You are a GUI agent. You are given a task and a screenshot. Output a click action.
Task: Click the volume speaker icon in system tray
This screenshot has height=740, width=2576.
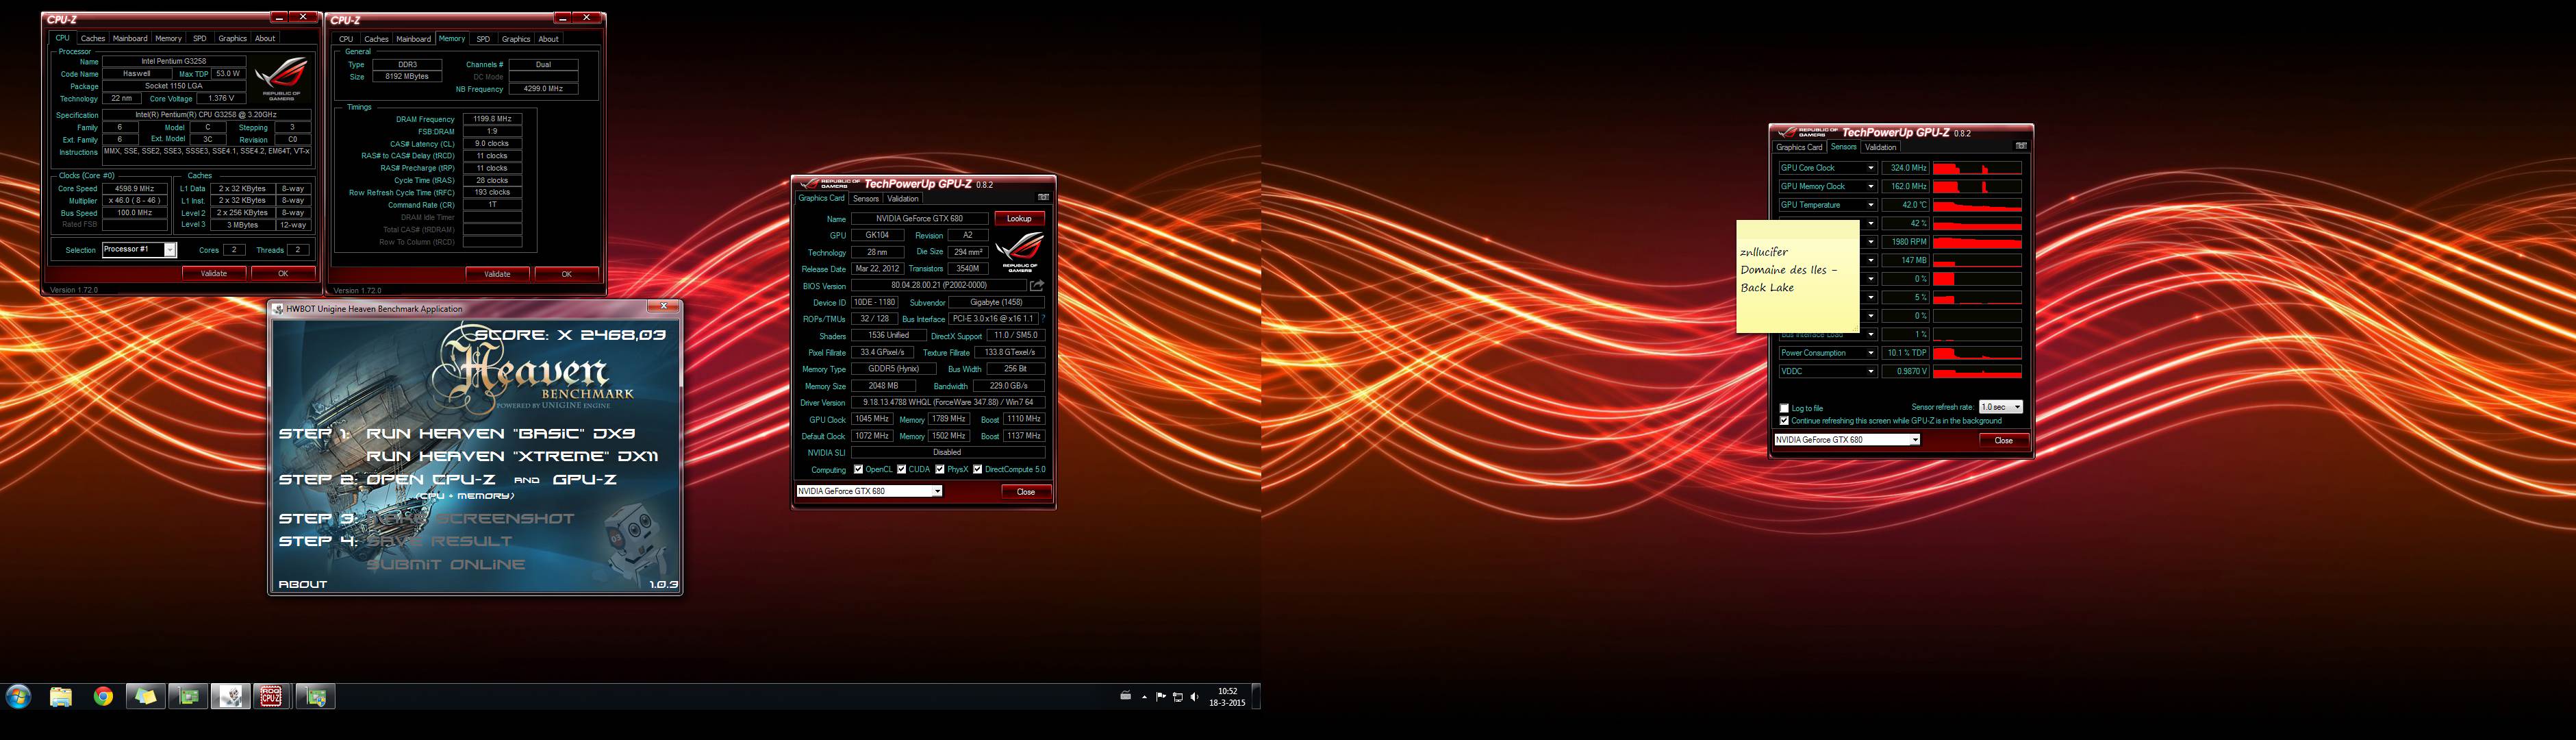1194,697
